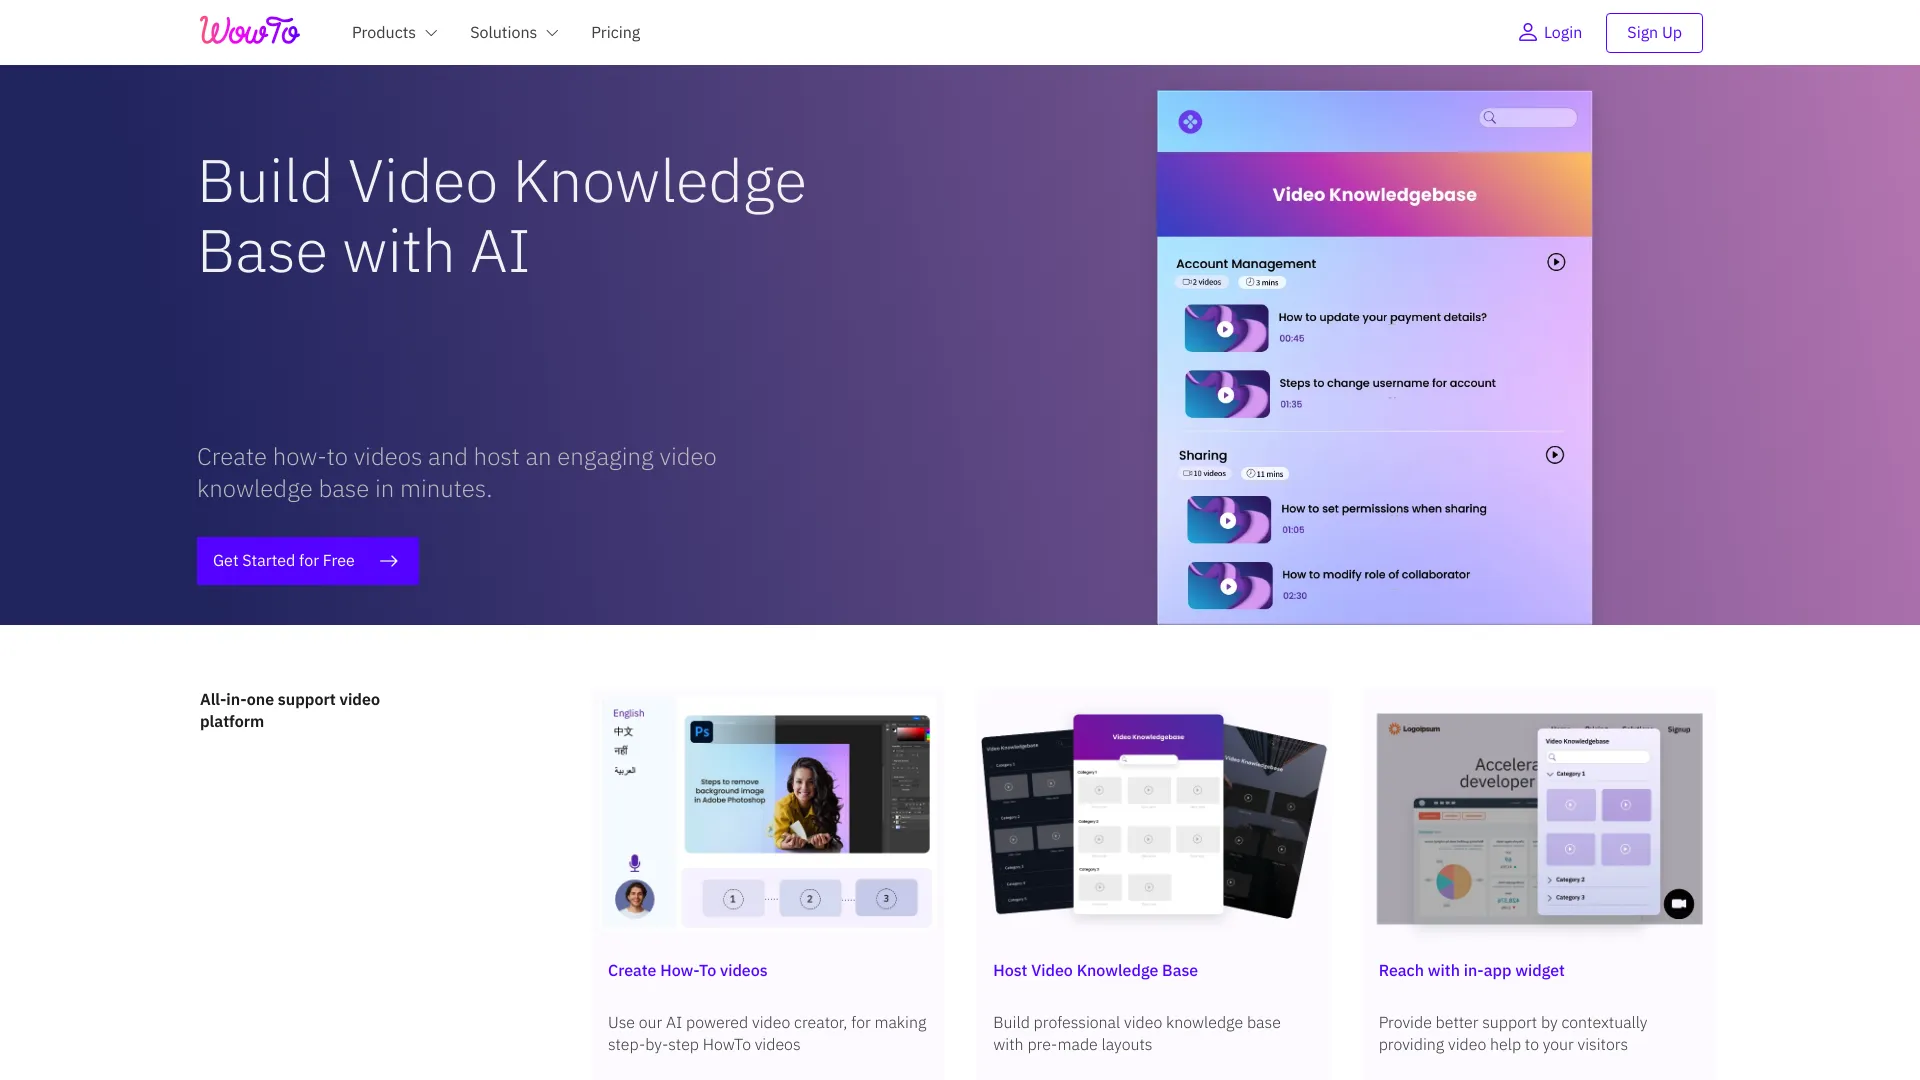Click the Sharing section heading
This screenshot has height=1080, width=1920.
[1203, 455]
